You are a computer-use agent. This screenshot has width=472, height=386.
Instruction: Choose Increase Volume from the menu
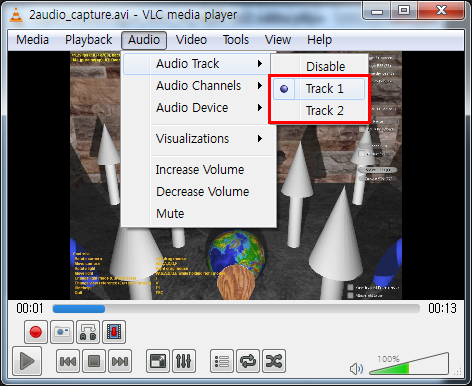point(199,170)
